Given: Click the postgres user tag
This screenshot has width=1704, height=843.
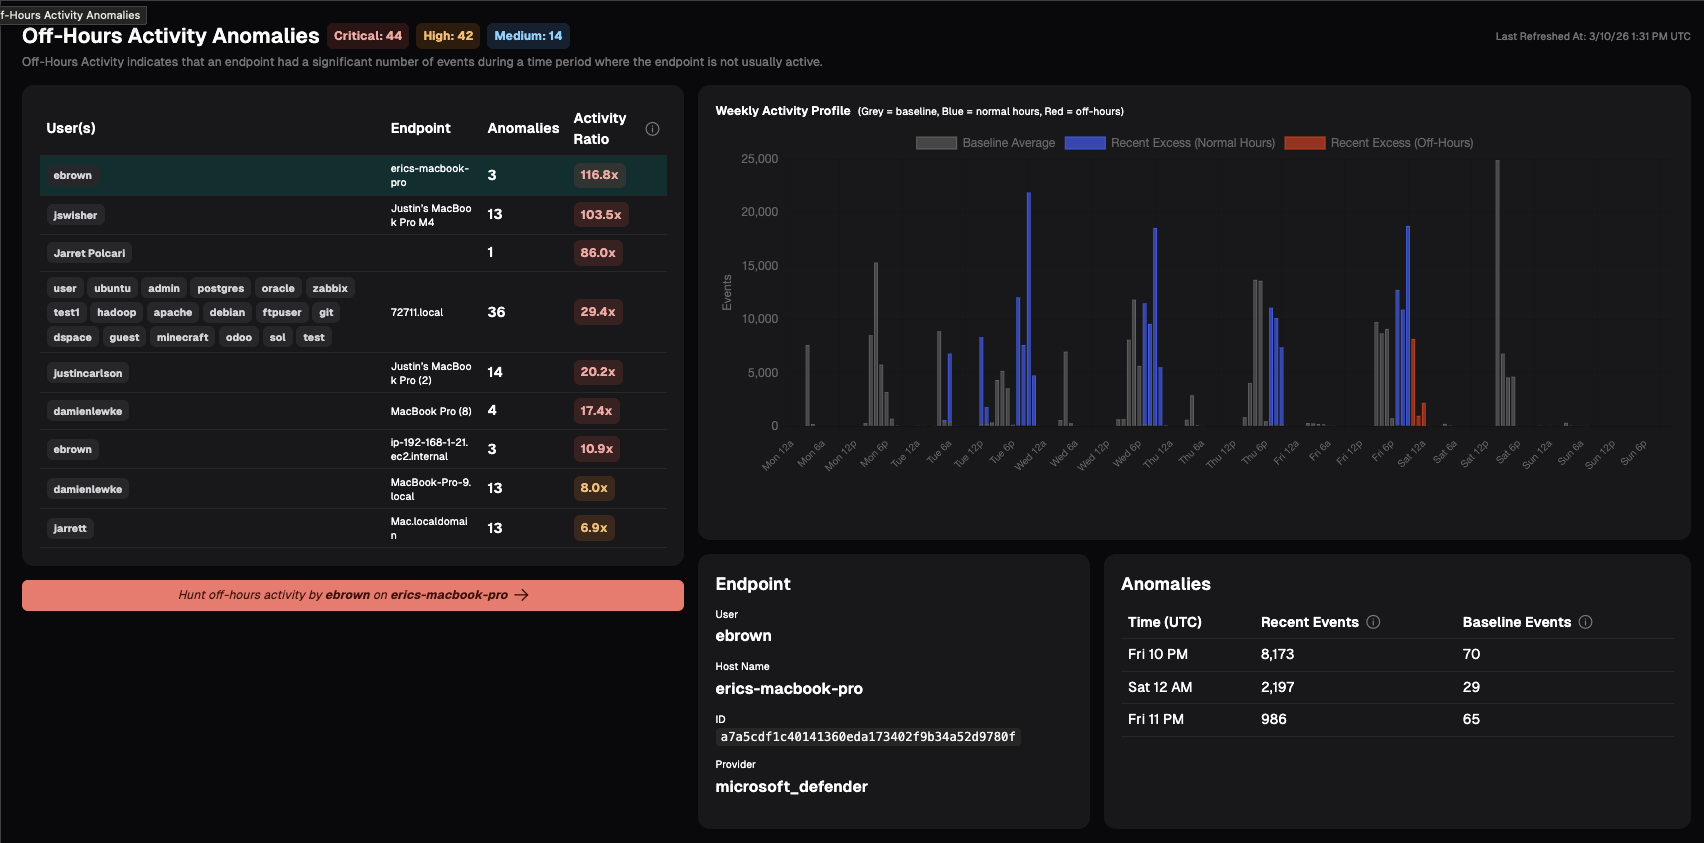Looking at the screenshot, I should (220, 288).
